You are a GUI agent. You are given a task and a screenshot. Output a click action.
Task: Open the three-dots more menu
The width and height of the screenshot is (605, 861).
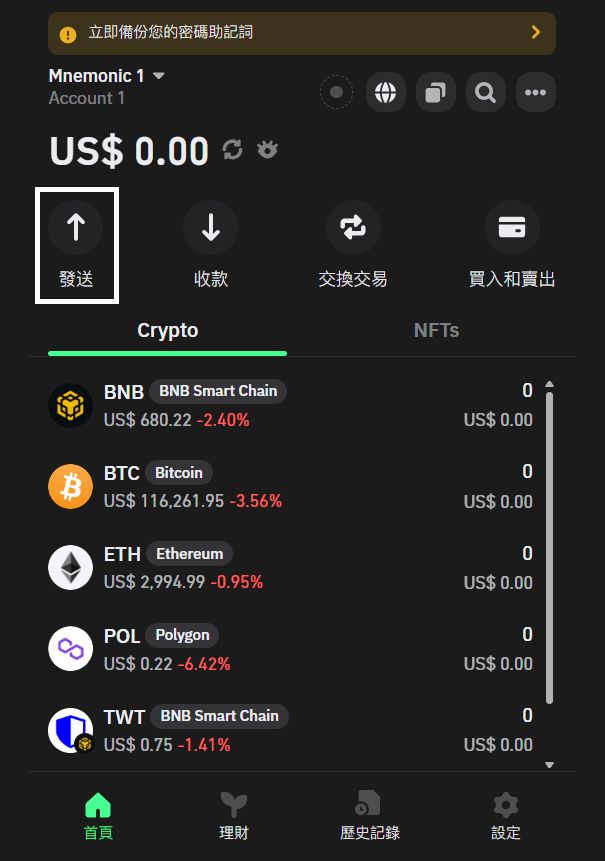click(x=535, y=92)
